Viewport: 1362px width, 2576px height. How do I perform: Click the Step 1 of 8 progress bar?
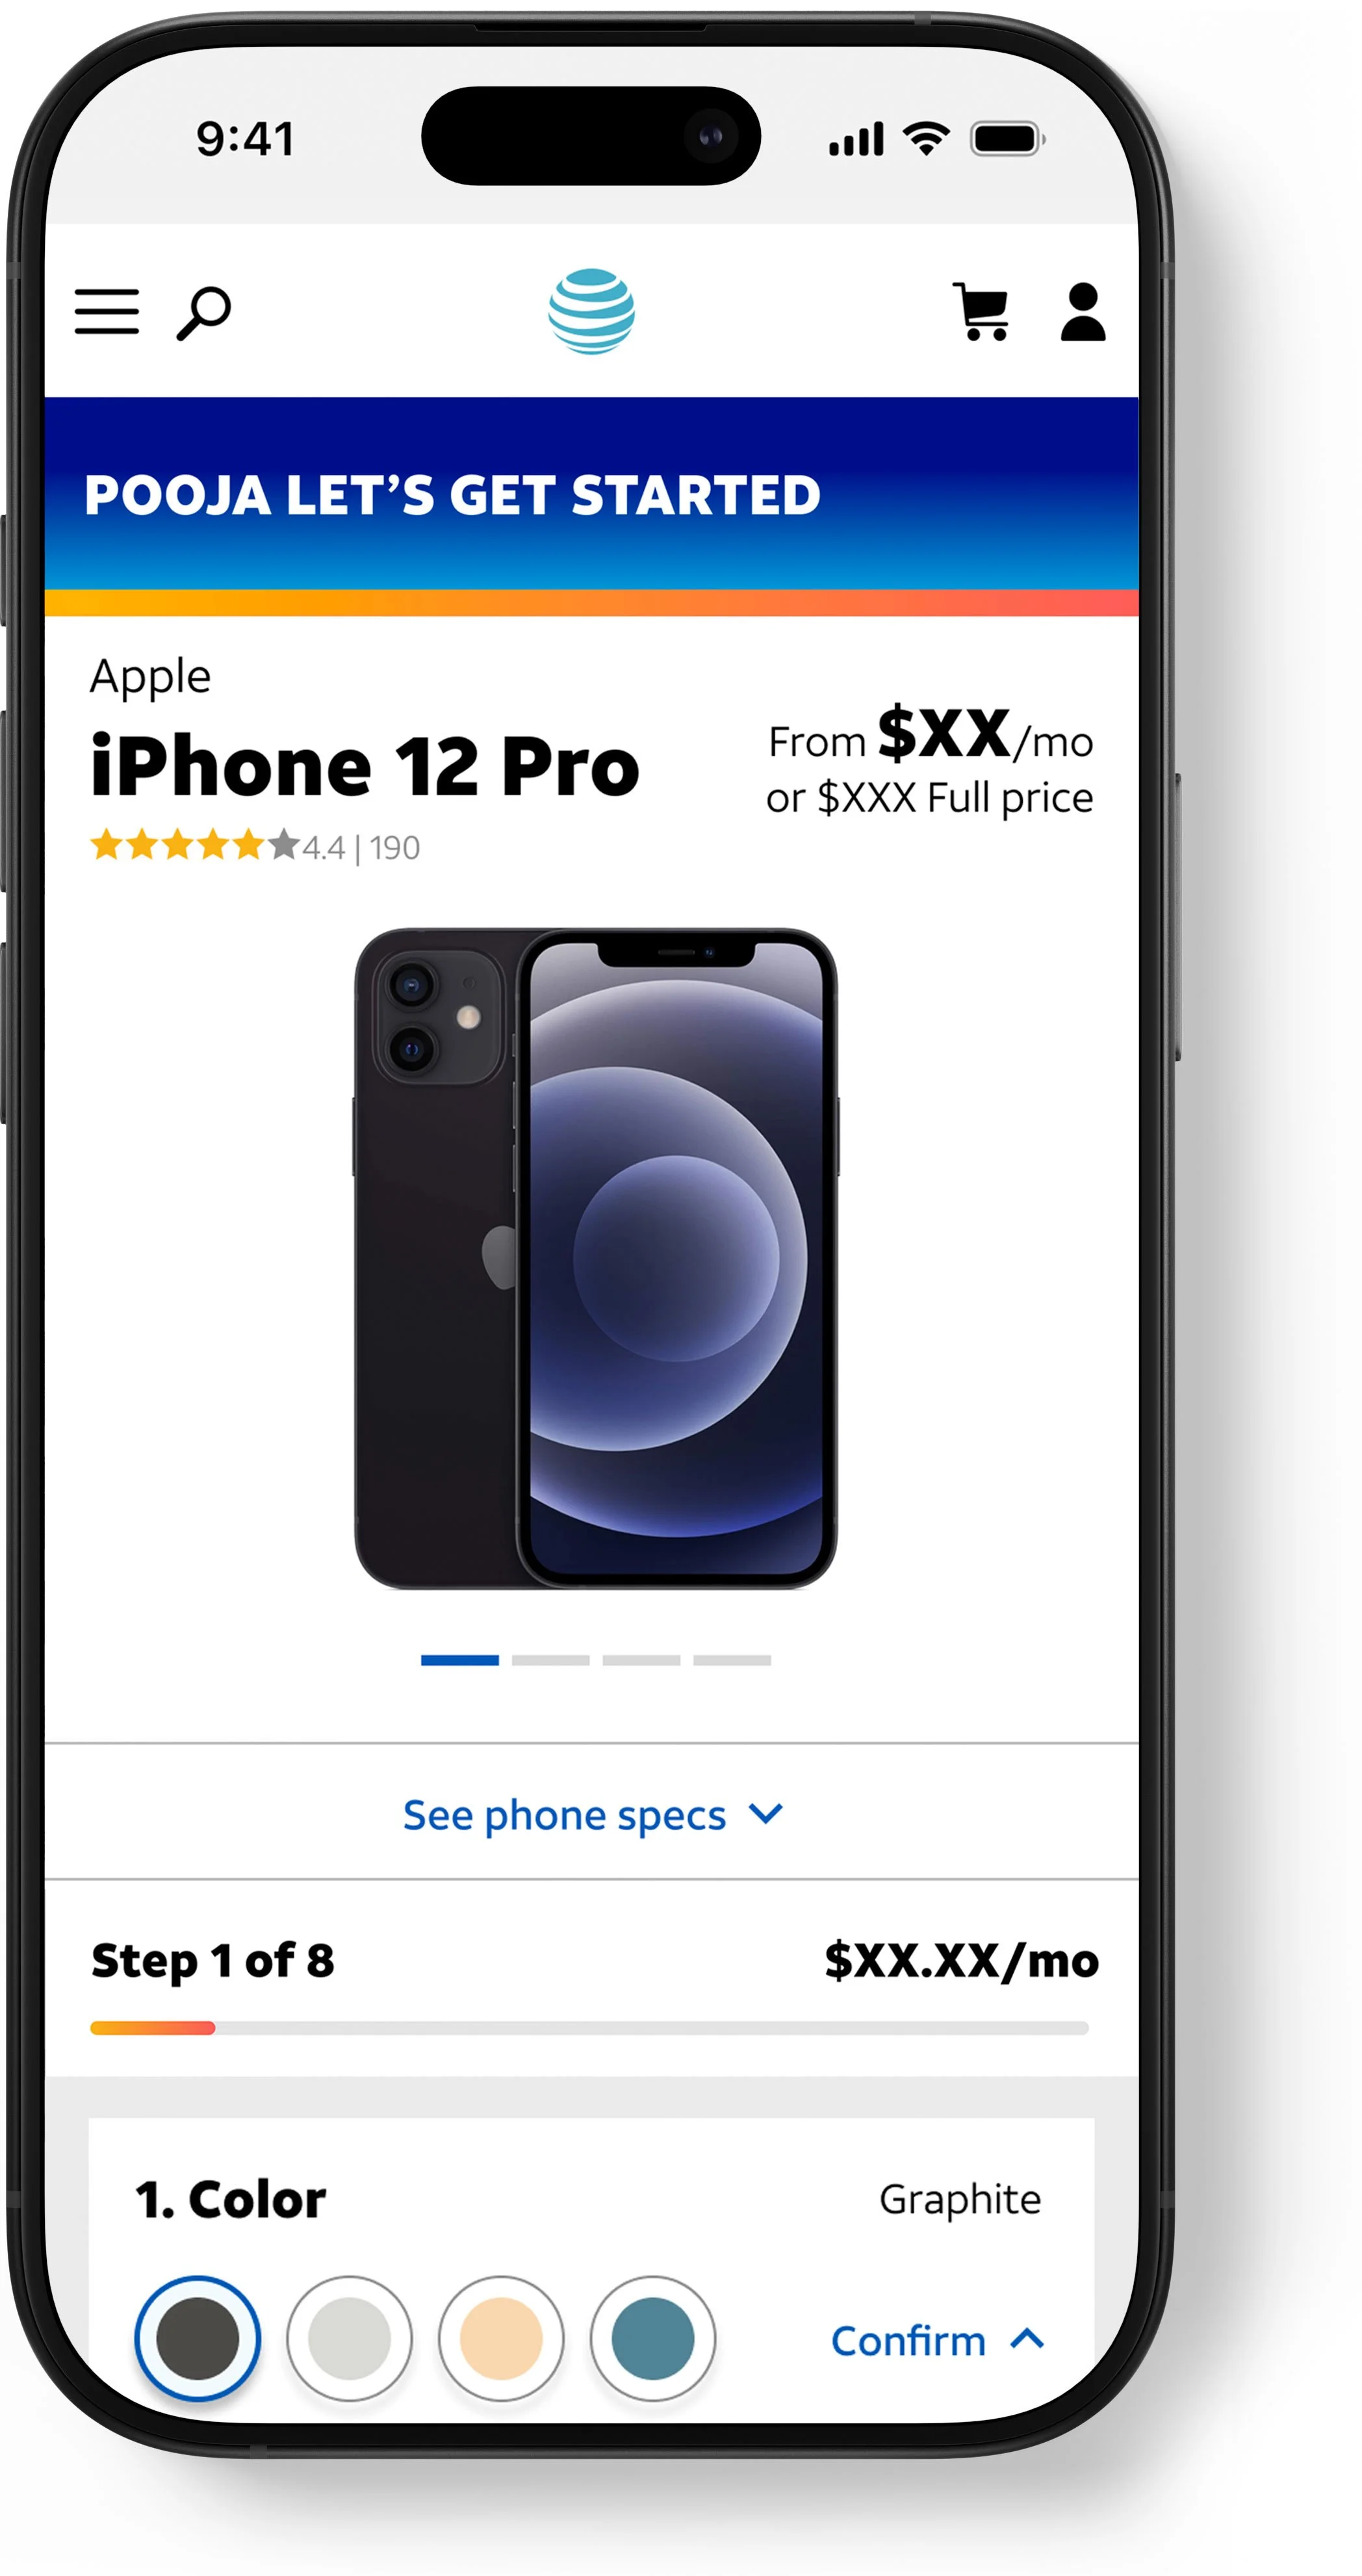590,2028
